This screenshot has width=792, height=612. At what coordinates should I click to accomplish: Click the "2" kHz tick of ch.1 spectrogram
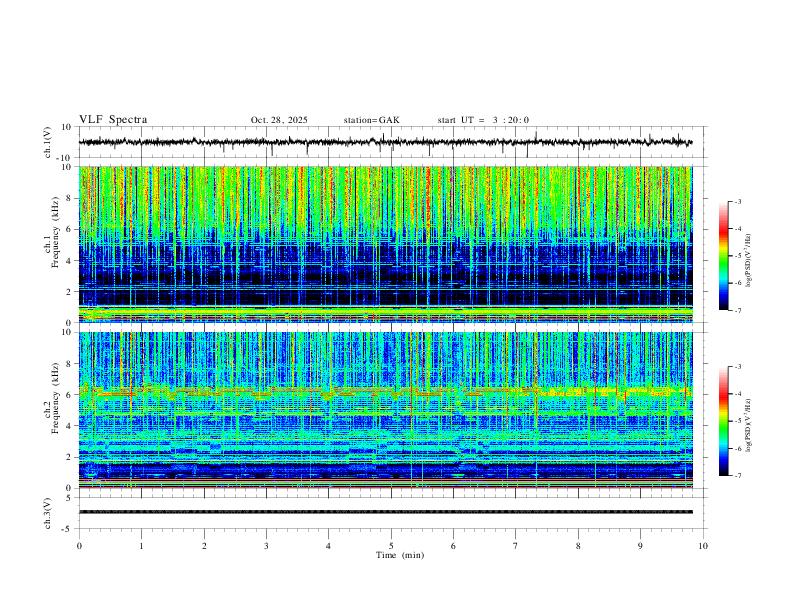click(x=70, y=292)
